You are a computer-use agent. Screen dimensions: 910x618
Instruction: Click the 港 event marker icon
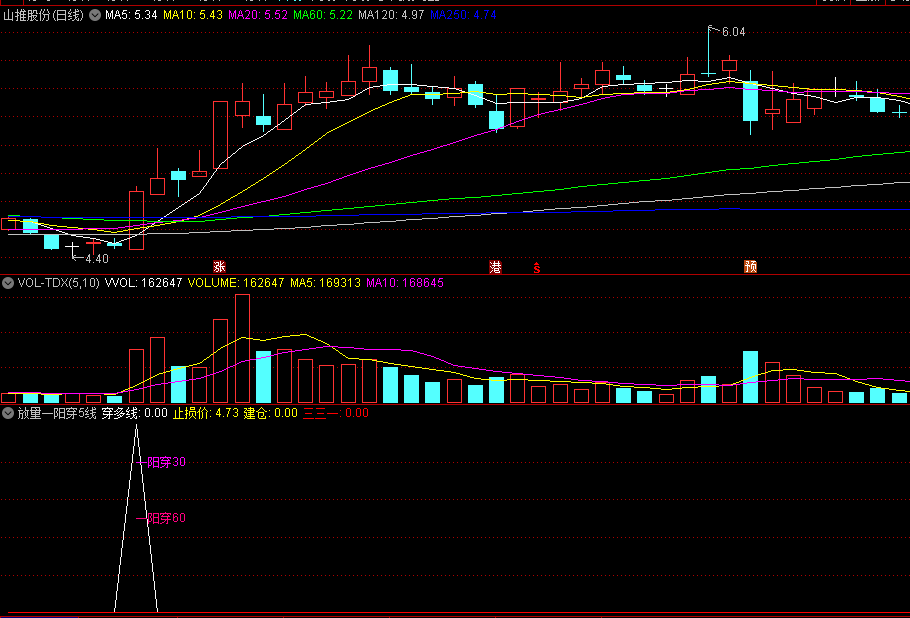click(496, 267)
